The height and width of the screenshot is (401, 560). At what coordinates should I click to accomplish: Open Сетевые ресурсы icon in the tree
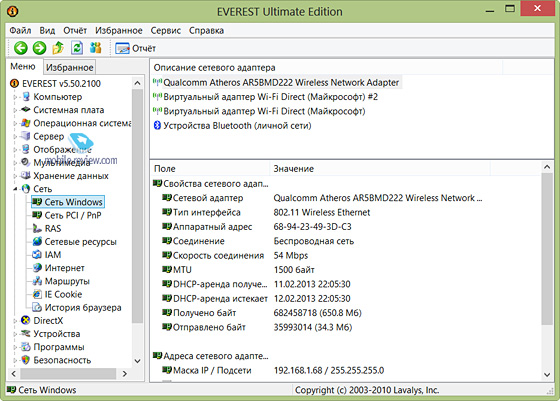[x=37, y=241]
